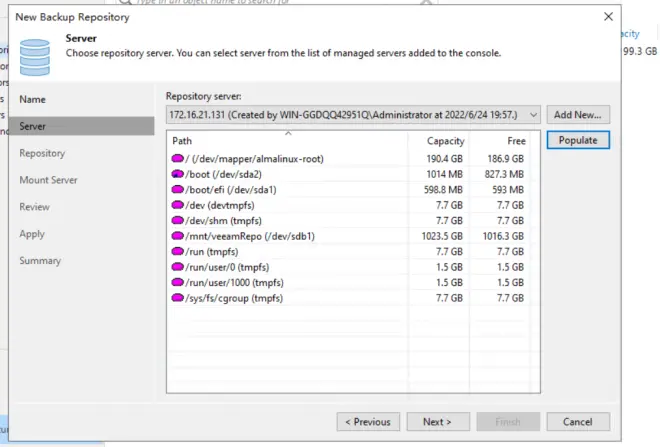The height and width of the screenshot is (447, 660).
Task: Select the /run (tmpfs) path text
Action: [x=212, y=252]
